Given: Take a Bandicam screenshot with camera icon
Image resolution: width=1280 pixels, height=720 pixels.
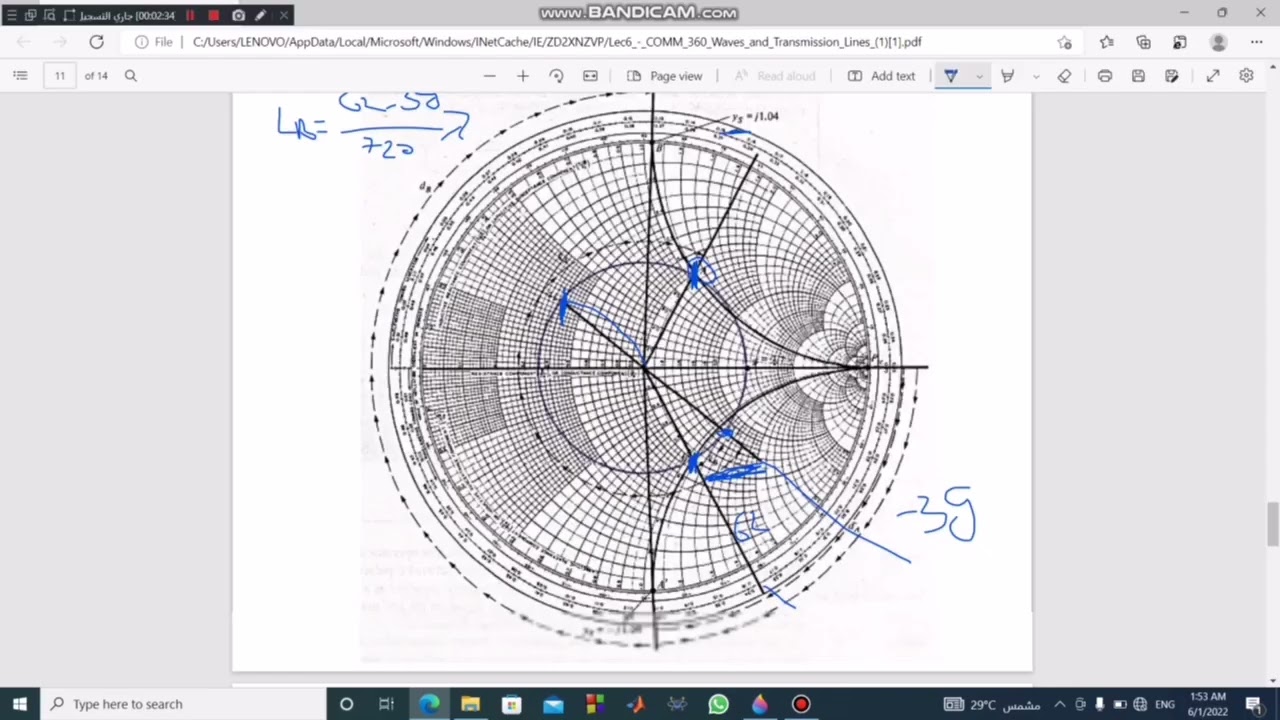Looking at the screenshot, I should tap(238, 15).
